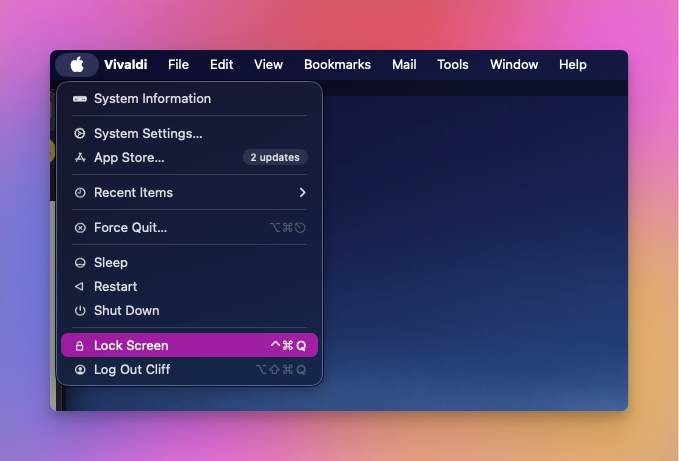This screenshot has width=679, height=461.
Task: Choose Log Out Cliff
Action: [x=132, y=370]
